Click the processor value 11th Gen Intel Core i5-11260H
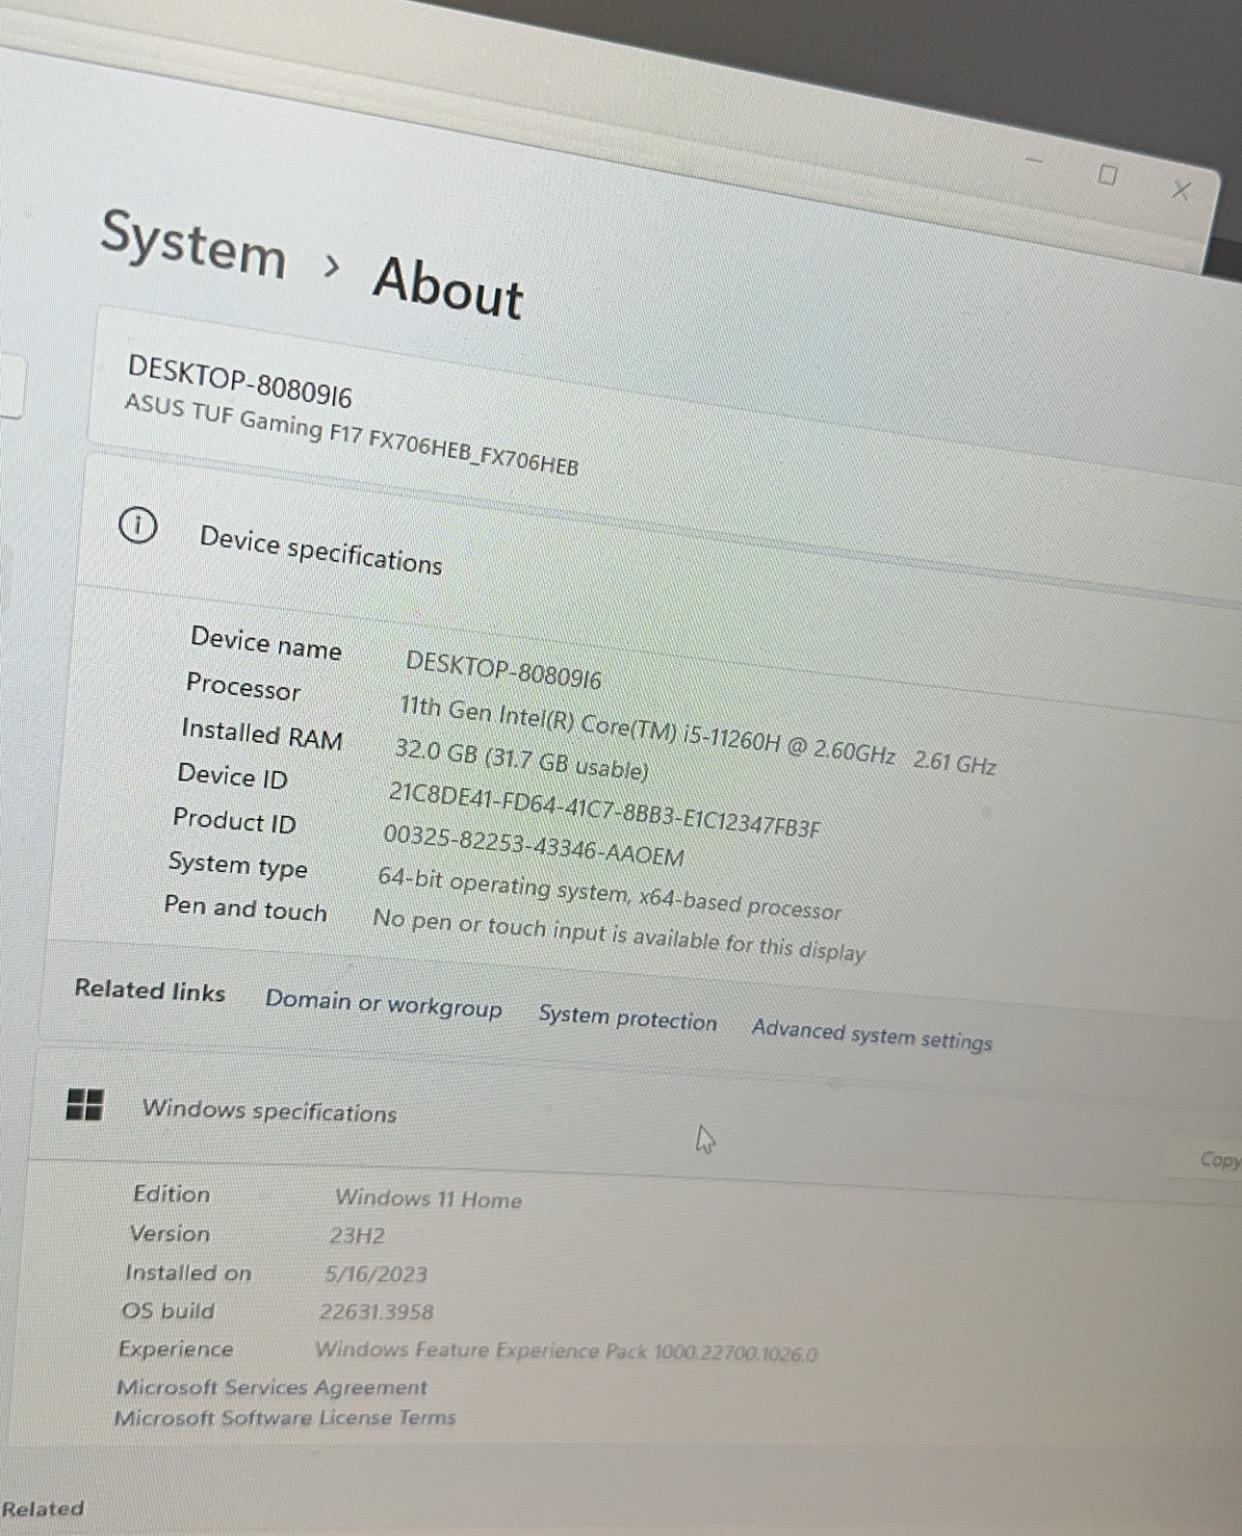This screenshot has height=1536, width=1242. point(697,734)
